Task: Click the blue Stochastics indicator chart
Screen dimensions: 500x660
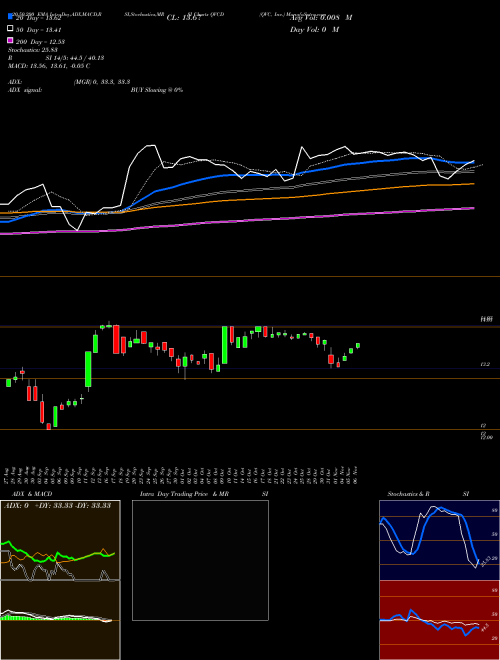Action: (x=439, y=540)
